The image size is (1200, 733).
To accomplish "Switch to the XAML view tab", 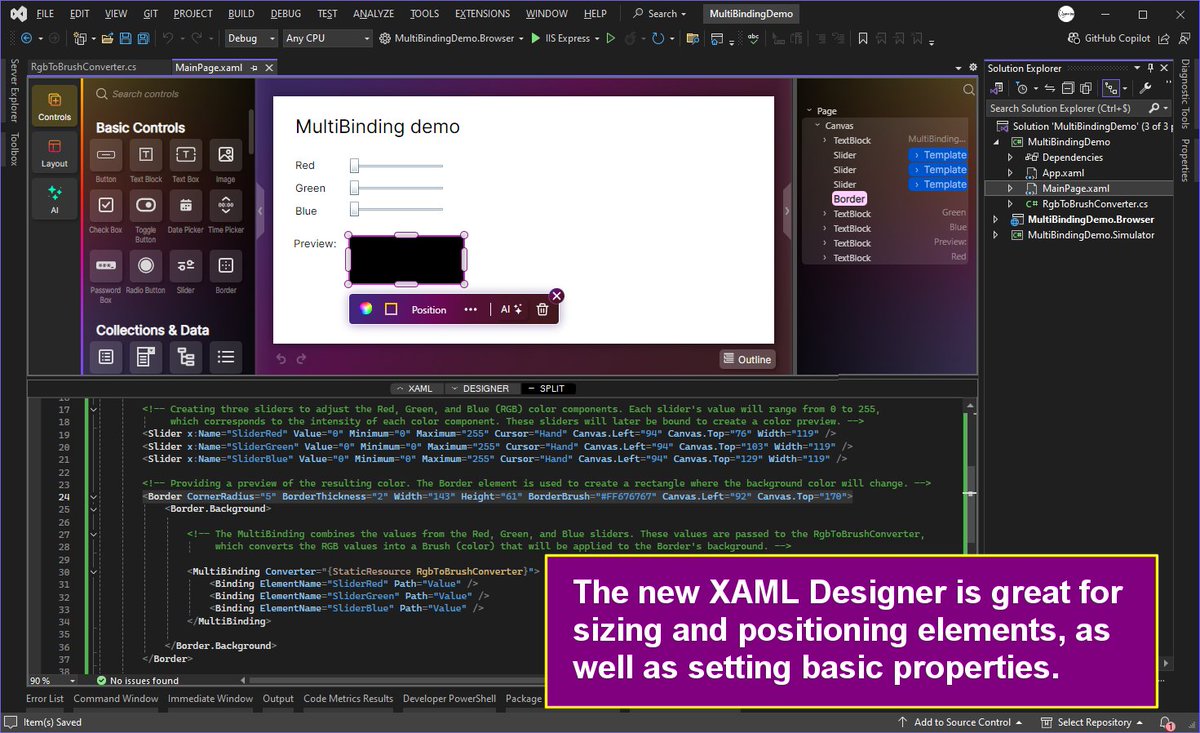I will 414,388.
